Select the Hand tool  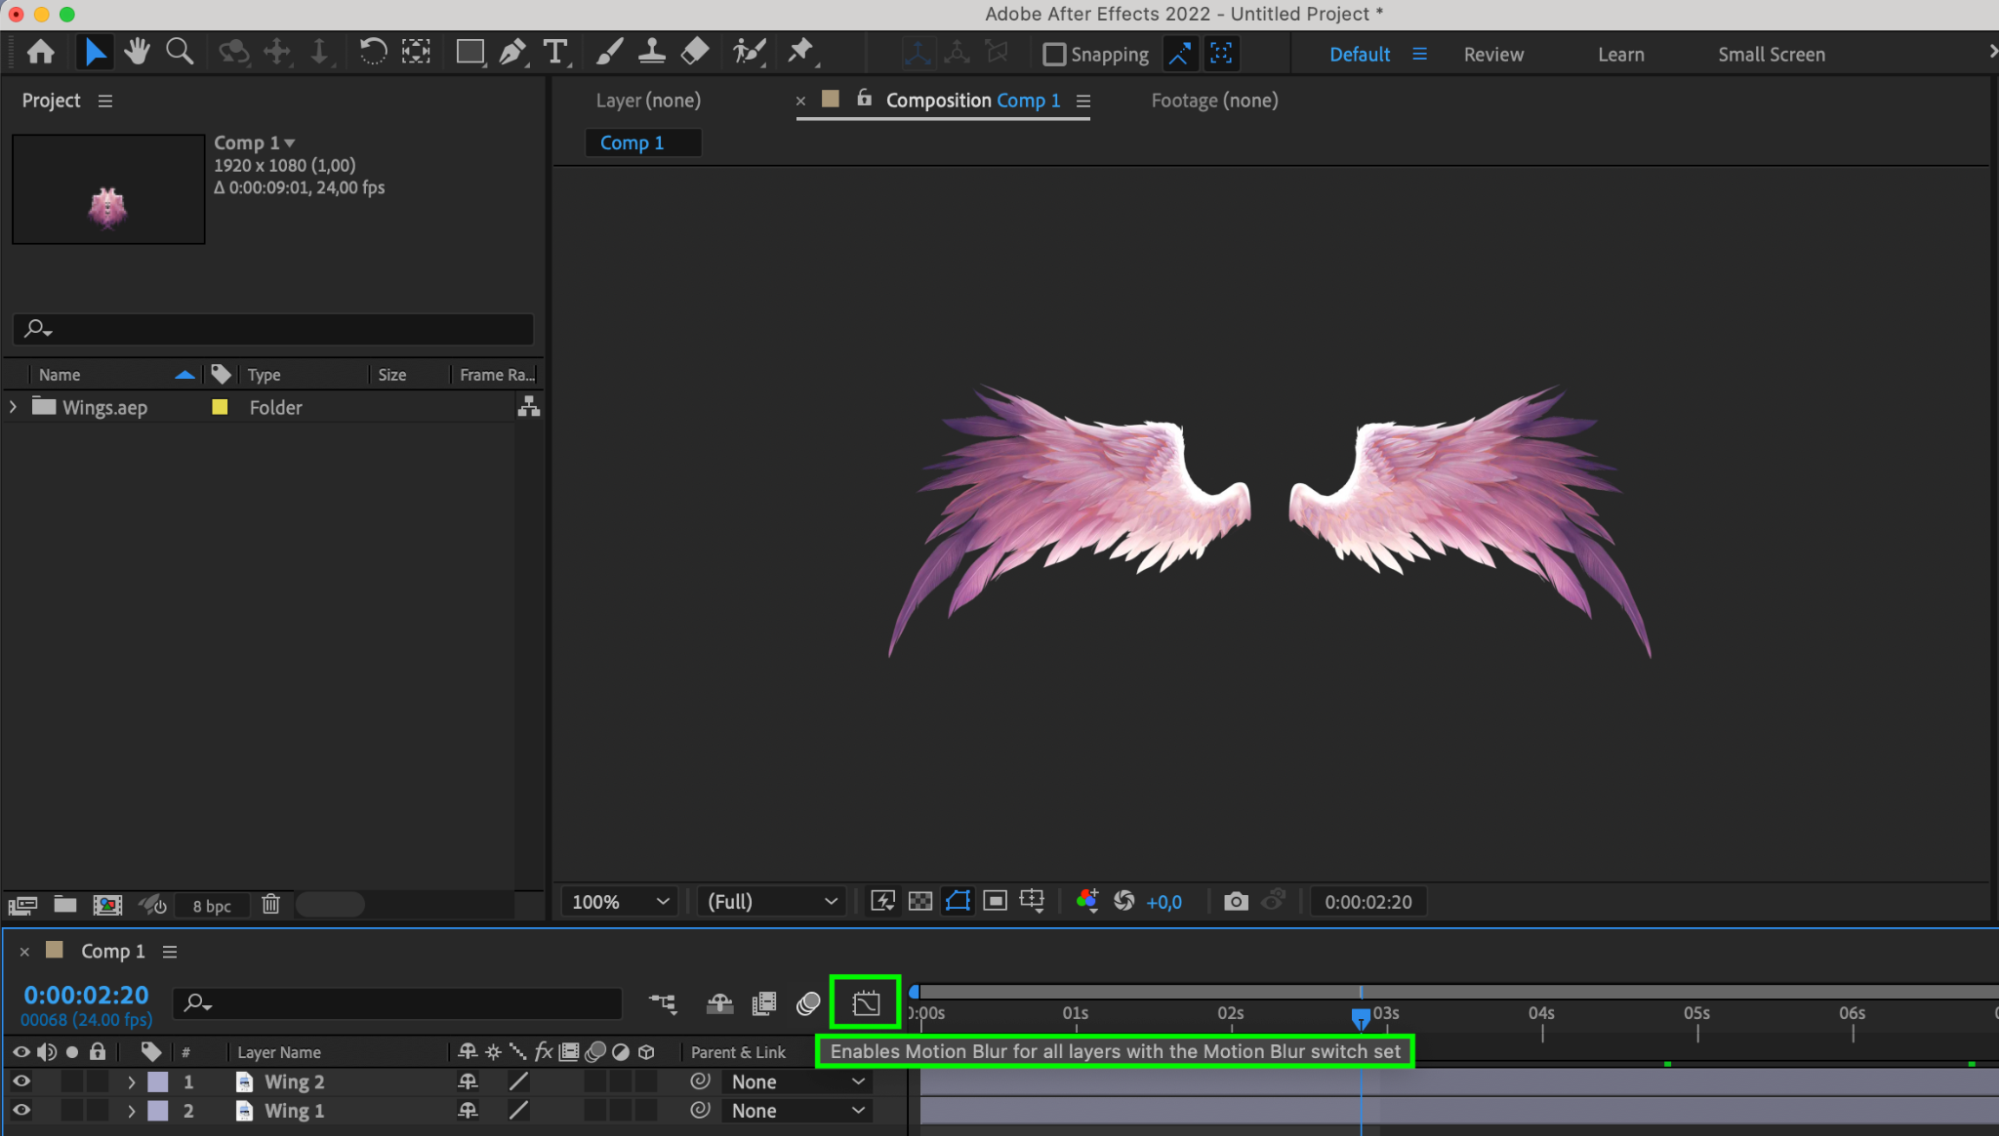click(x=137, y=52)
